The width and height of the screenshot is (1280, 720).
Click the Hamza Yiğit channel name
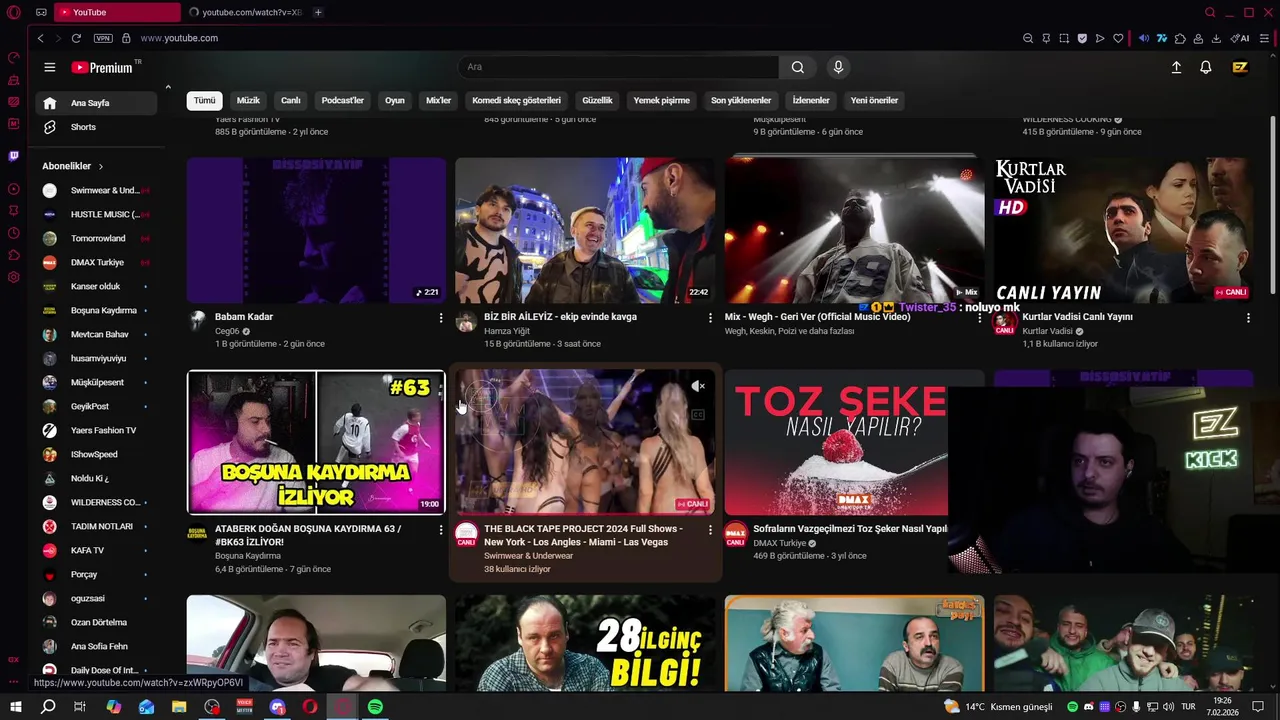click(x=507, y=331)
